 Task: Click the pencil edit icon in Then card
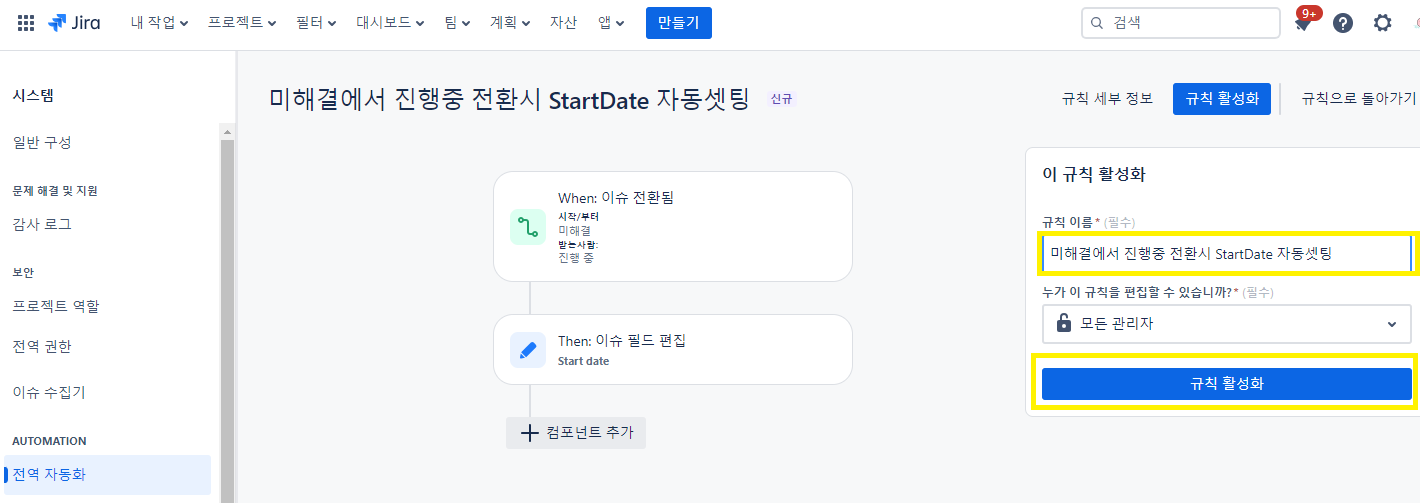(528, 350)
